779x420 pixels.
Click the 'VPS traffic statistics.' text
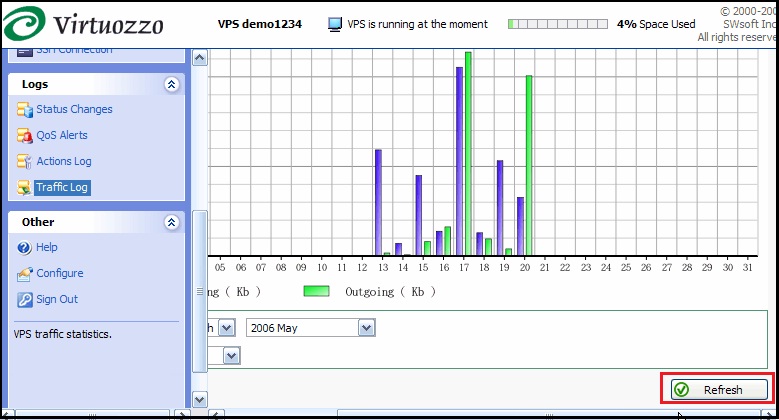(x=63, y=334)
